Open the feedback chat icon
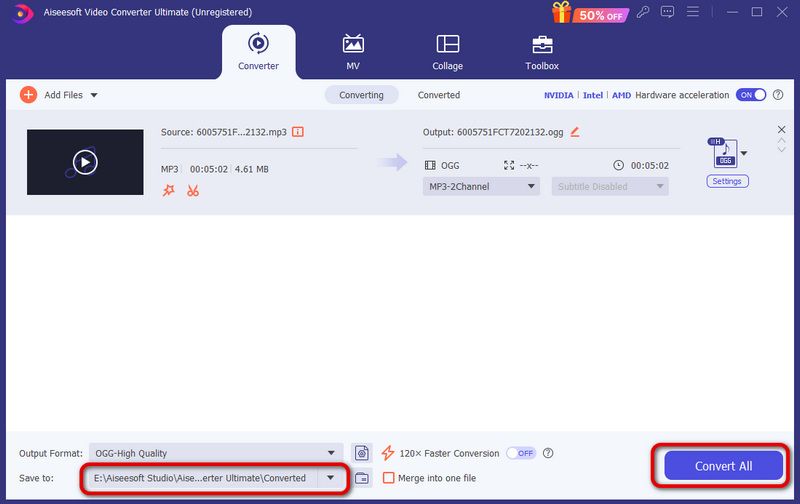The width and height of the screenshot is (800, 504). click(x=667, y=12)
